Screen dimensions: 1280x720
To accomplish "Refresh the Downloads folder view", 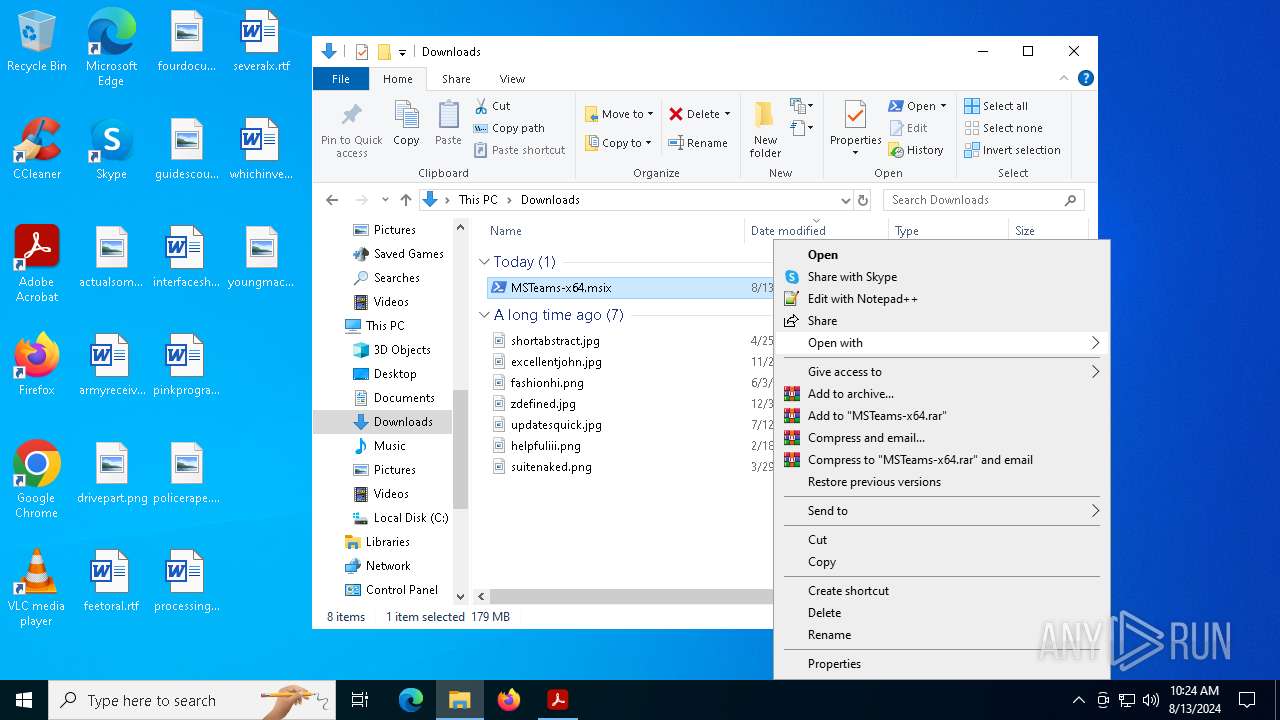I will point(864,200).
